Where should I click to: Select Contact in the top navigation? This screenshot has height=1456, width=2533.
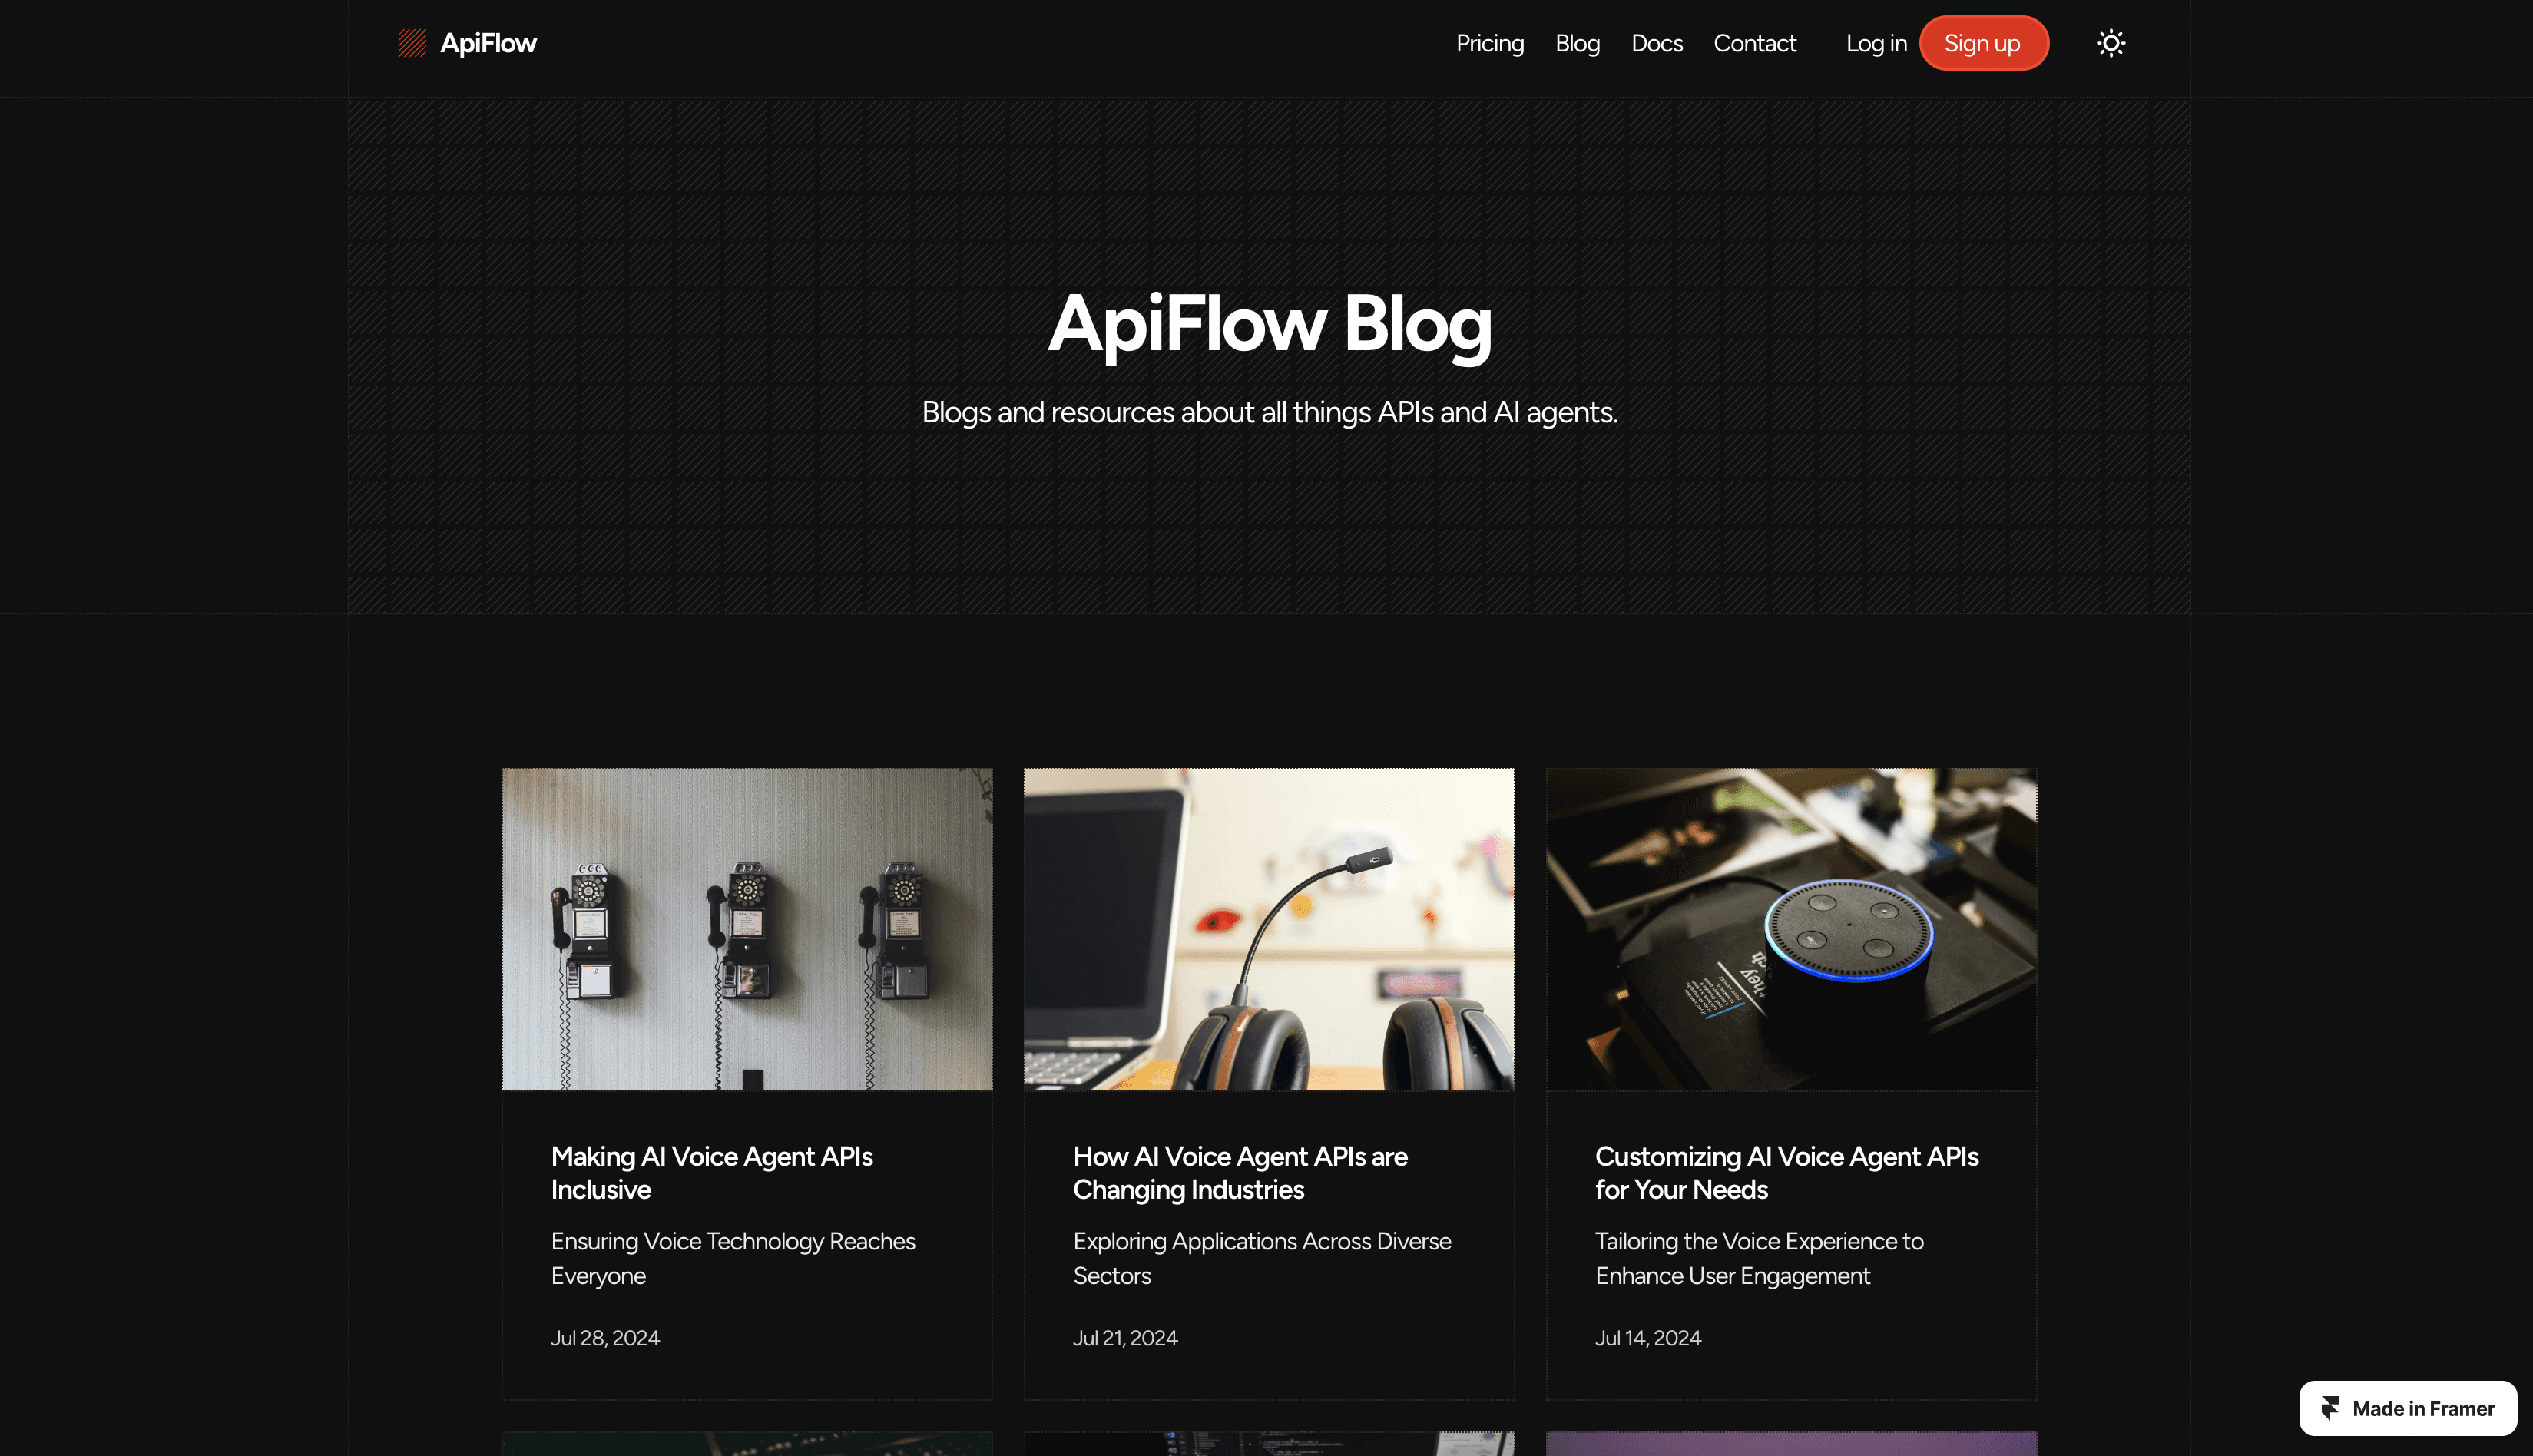pyautogui.click(x=1754, y=43)
